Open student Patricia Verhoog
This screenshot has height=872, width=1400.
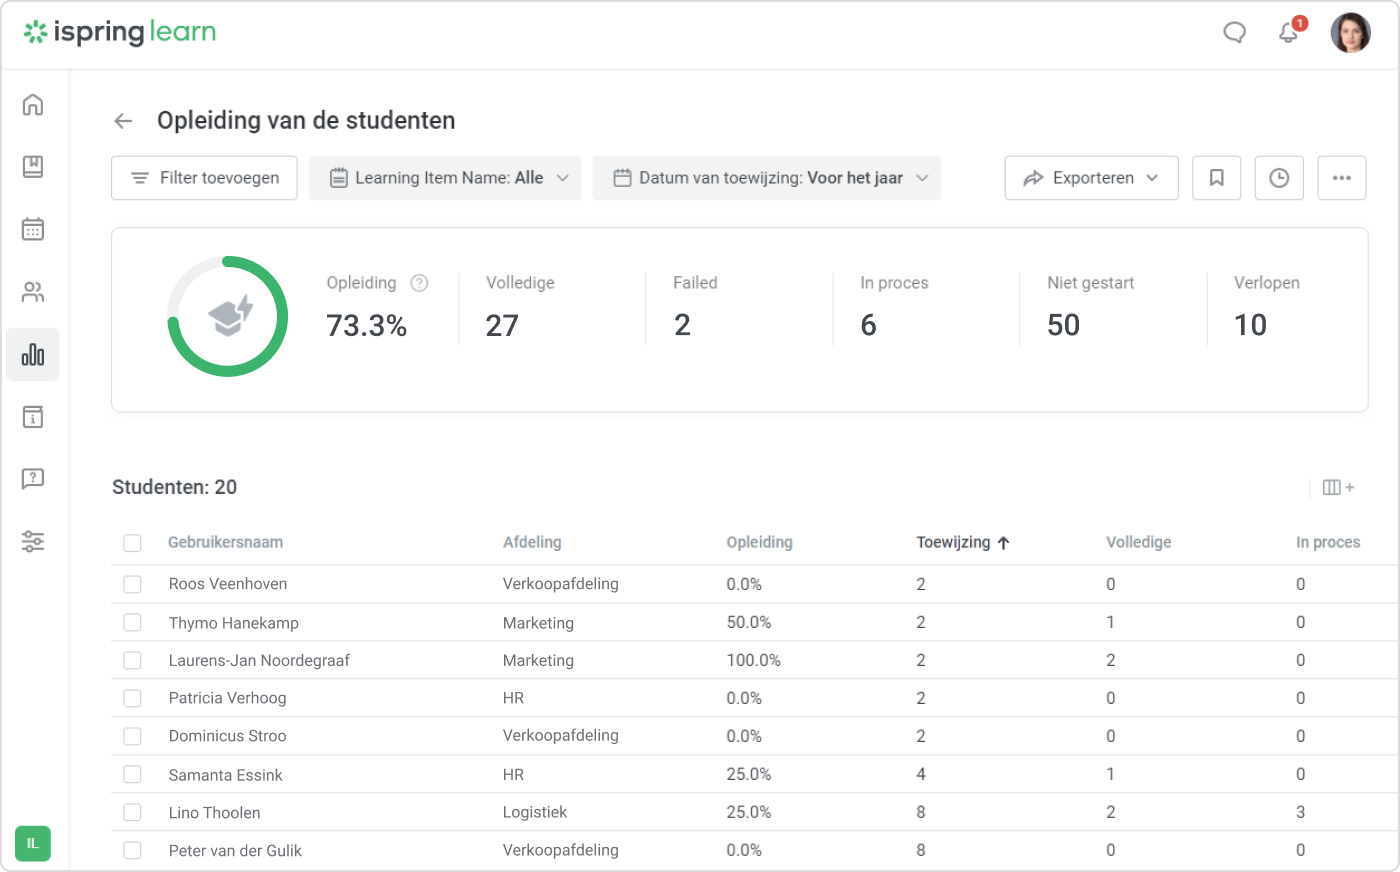227,698
